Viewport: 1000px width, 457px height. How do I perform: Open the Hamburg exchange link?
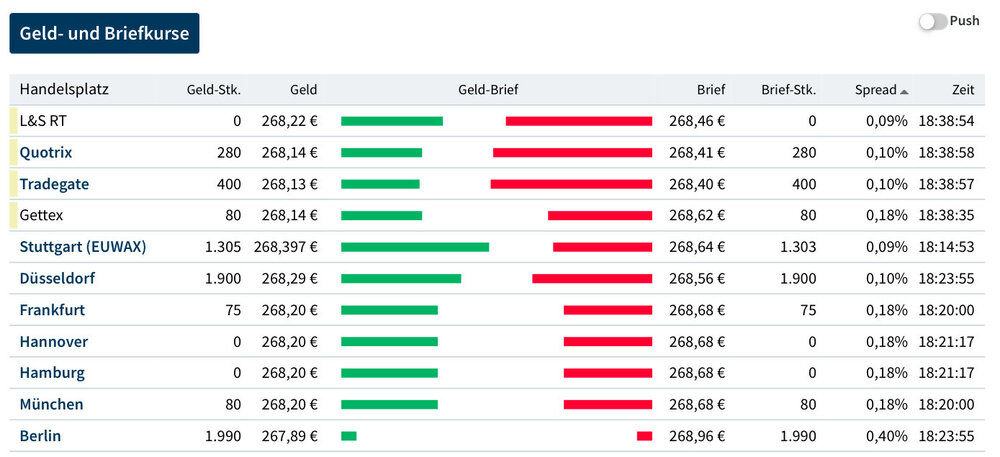coord(52,373)
